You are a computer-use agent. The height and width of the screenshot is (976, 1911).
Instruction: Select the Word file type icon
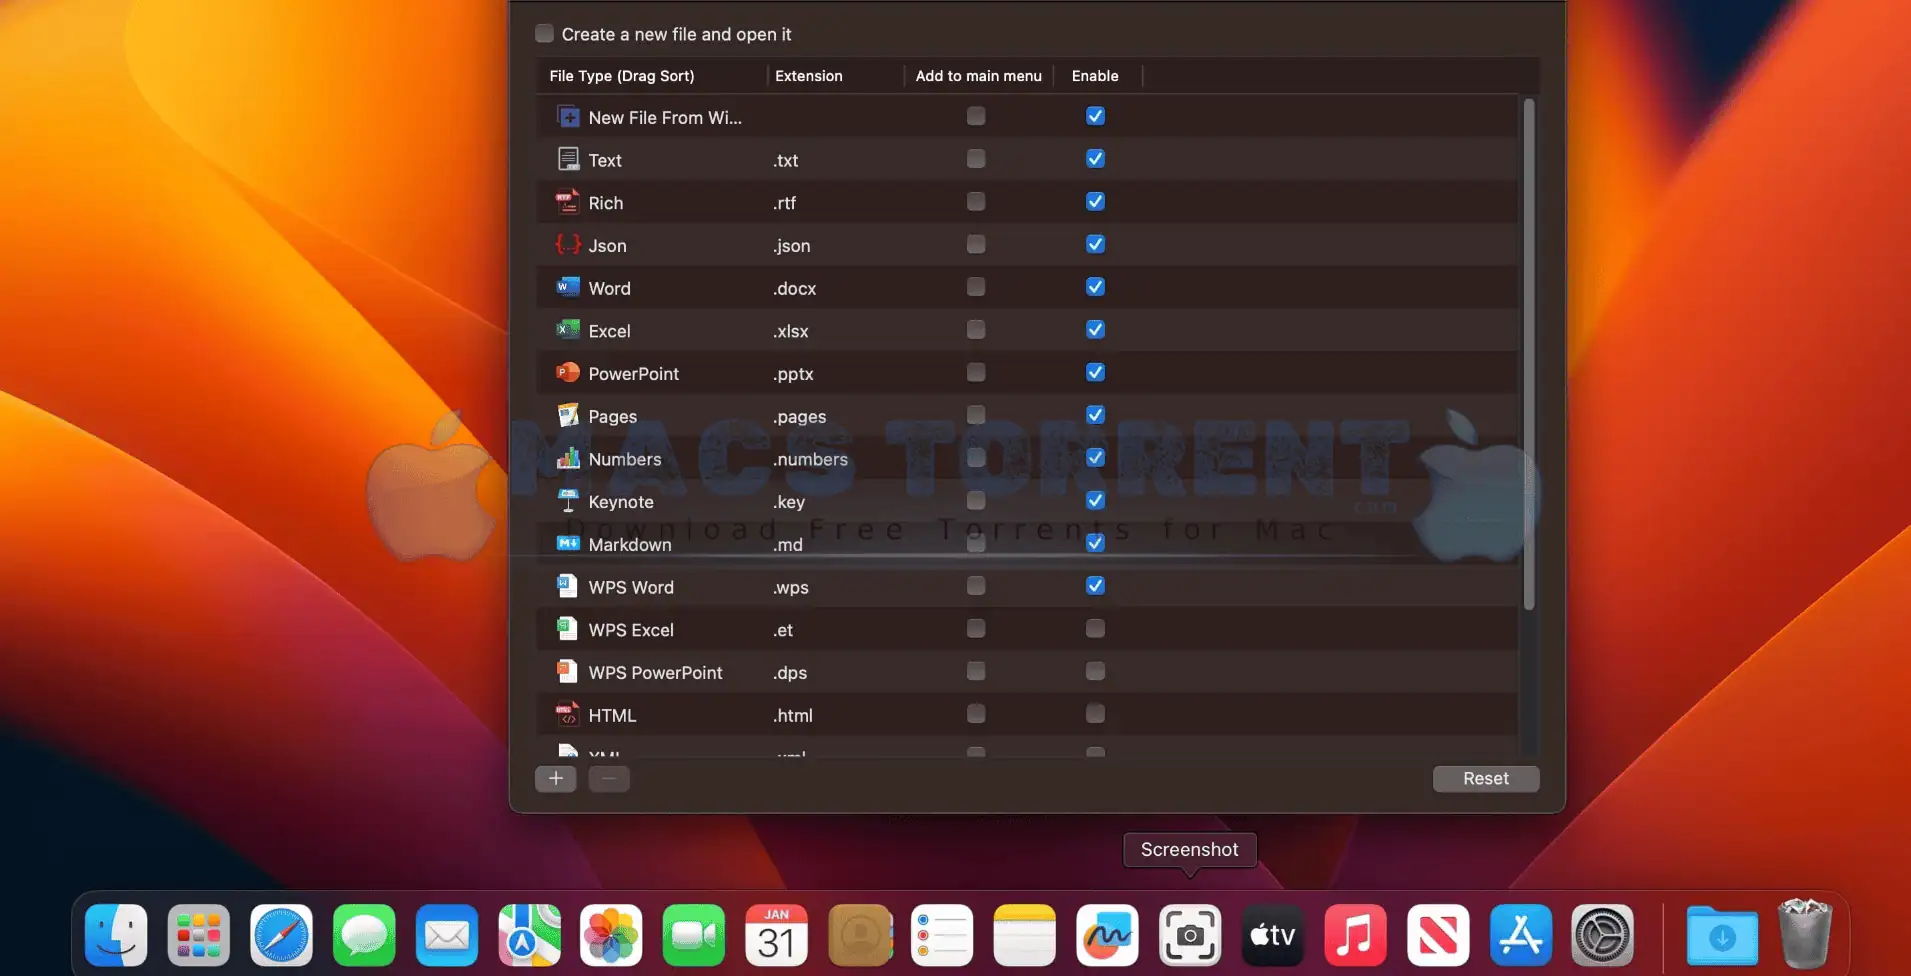568,287
